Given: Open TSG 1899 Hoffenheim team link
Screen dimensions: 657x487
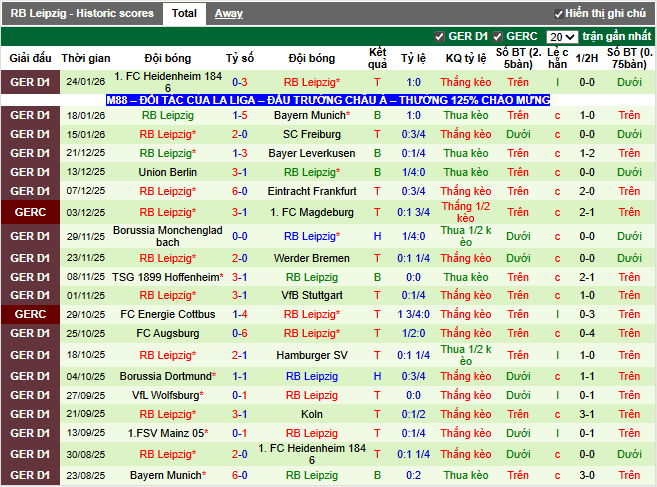Looking at the screenshot, I should pyautogui.click(x=168, y=277).
